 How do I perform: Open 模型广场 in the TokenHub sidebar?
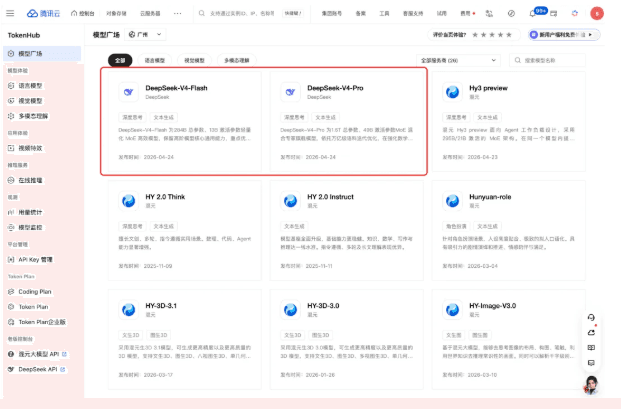42,53
